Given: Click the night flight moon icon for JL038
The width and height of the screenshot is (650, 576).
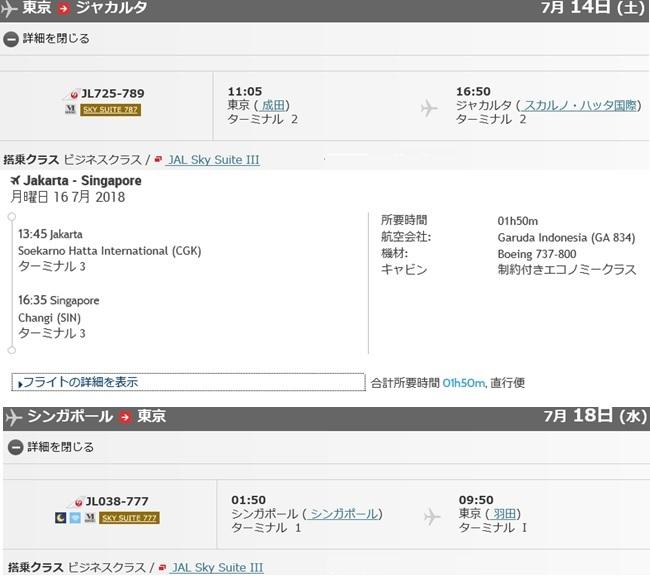Looking at the screenshot, I should (61, 518).
